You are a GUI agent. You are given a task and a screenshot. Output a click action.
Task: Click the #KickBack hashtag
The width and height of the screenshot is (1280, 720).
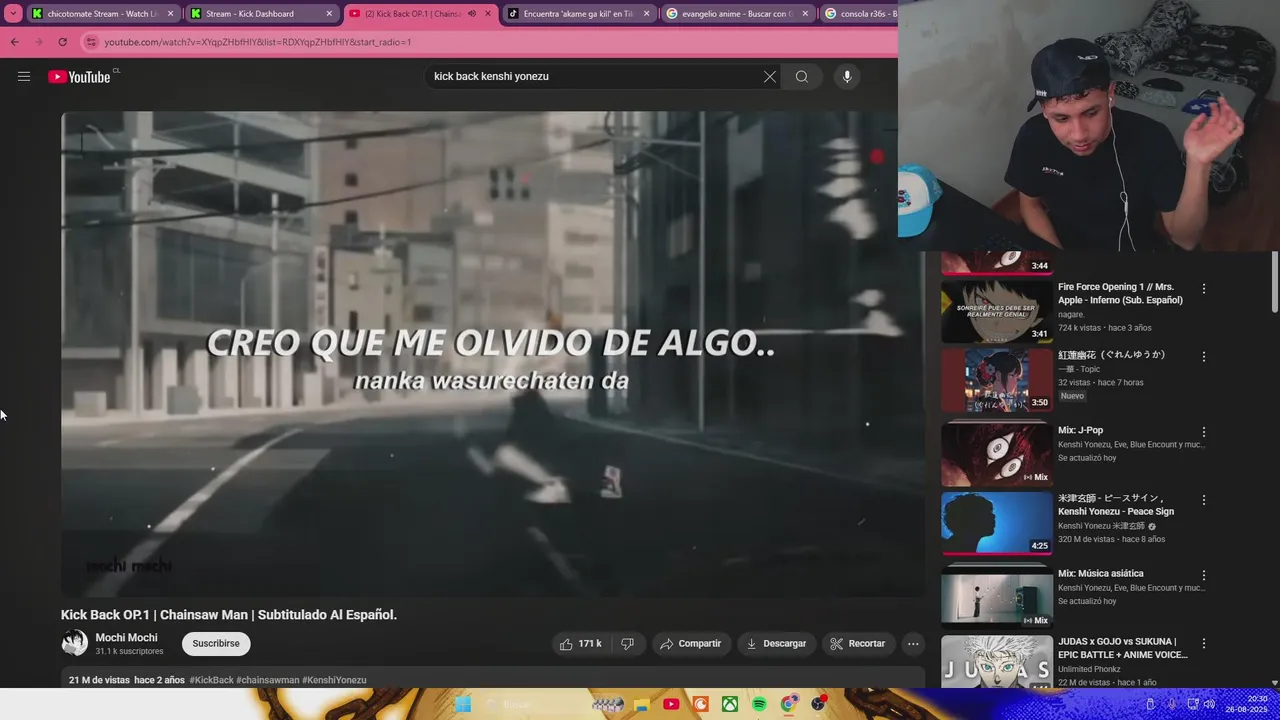(x=211, y=680)
